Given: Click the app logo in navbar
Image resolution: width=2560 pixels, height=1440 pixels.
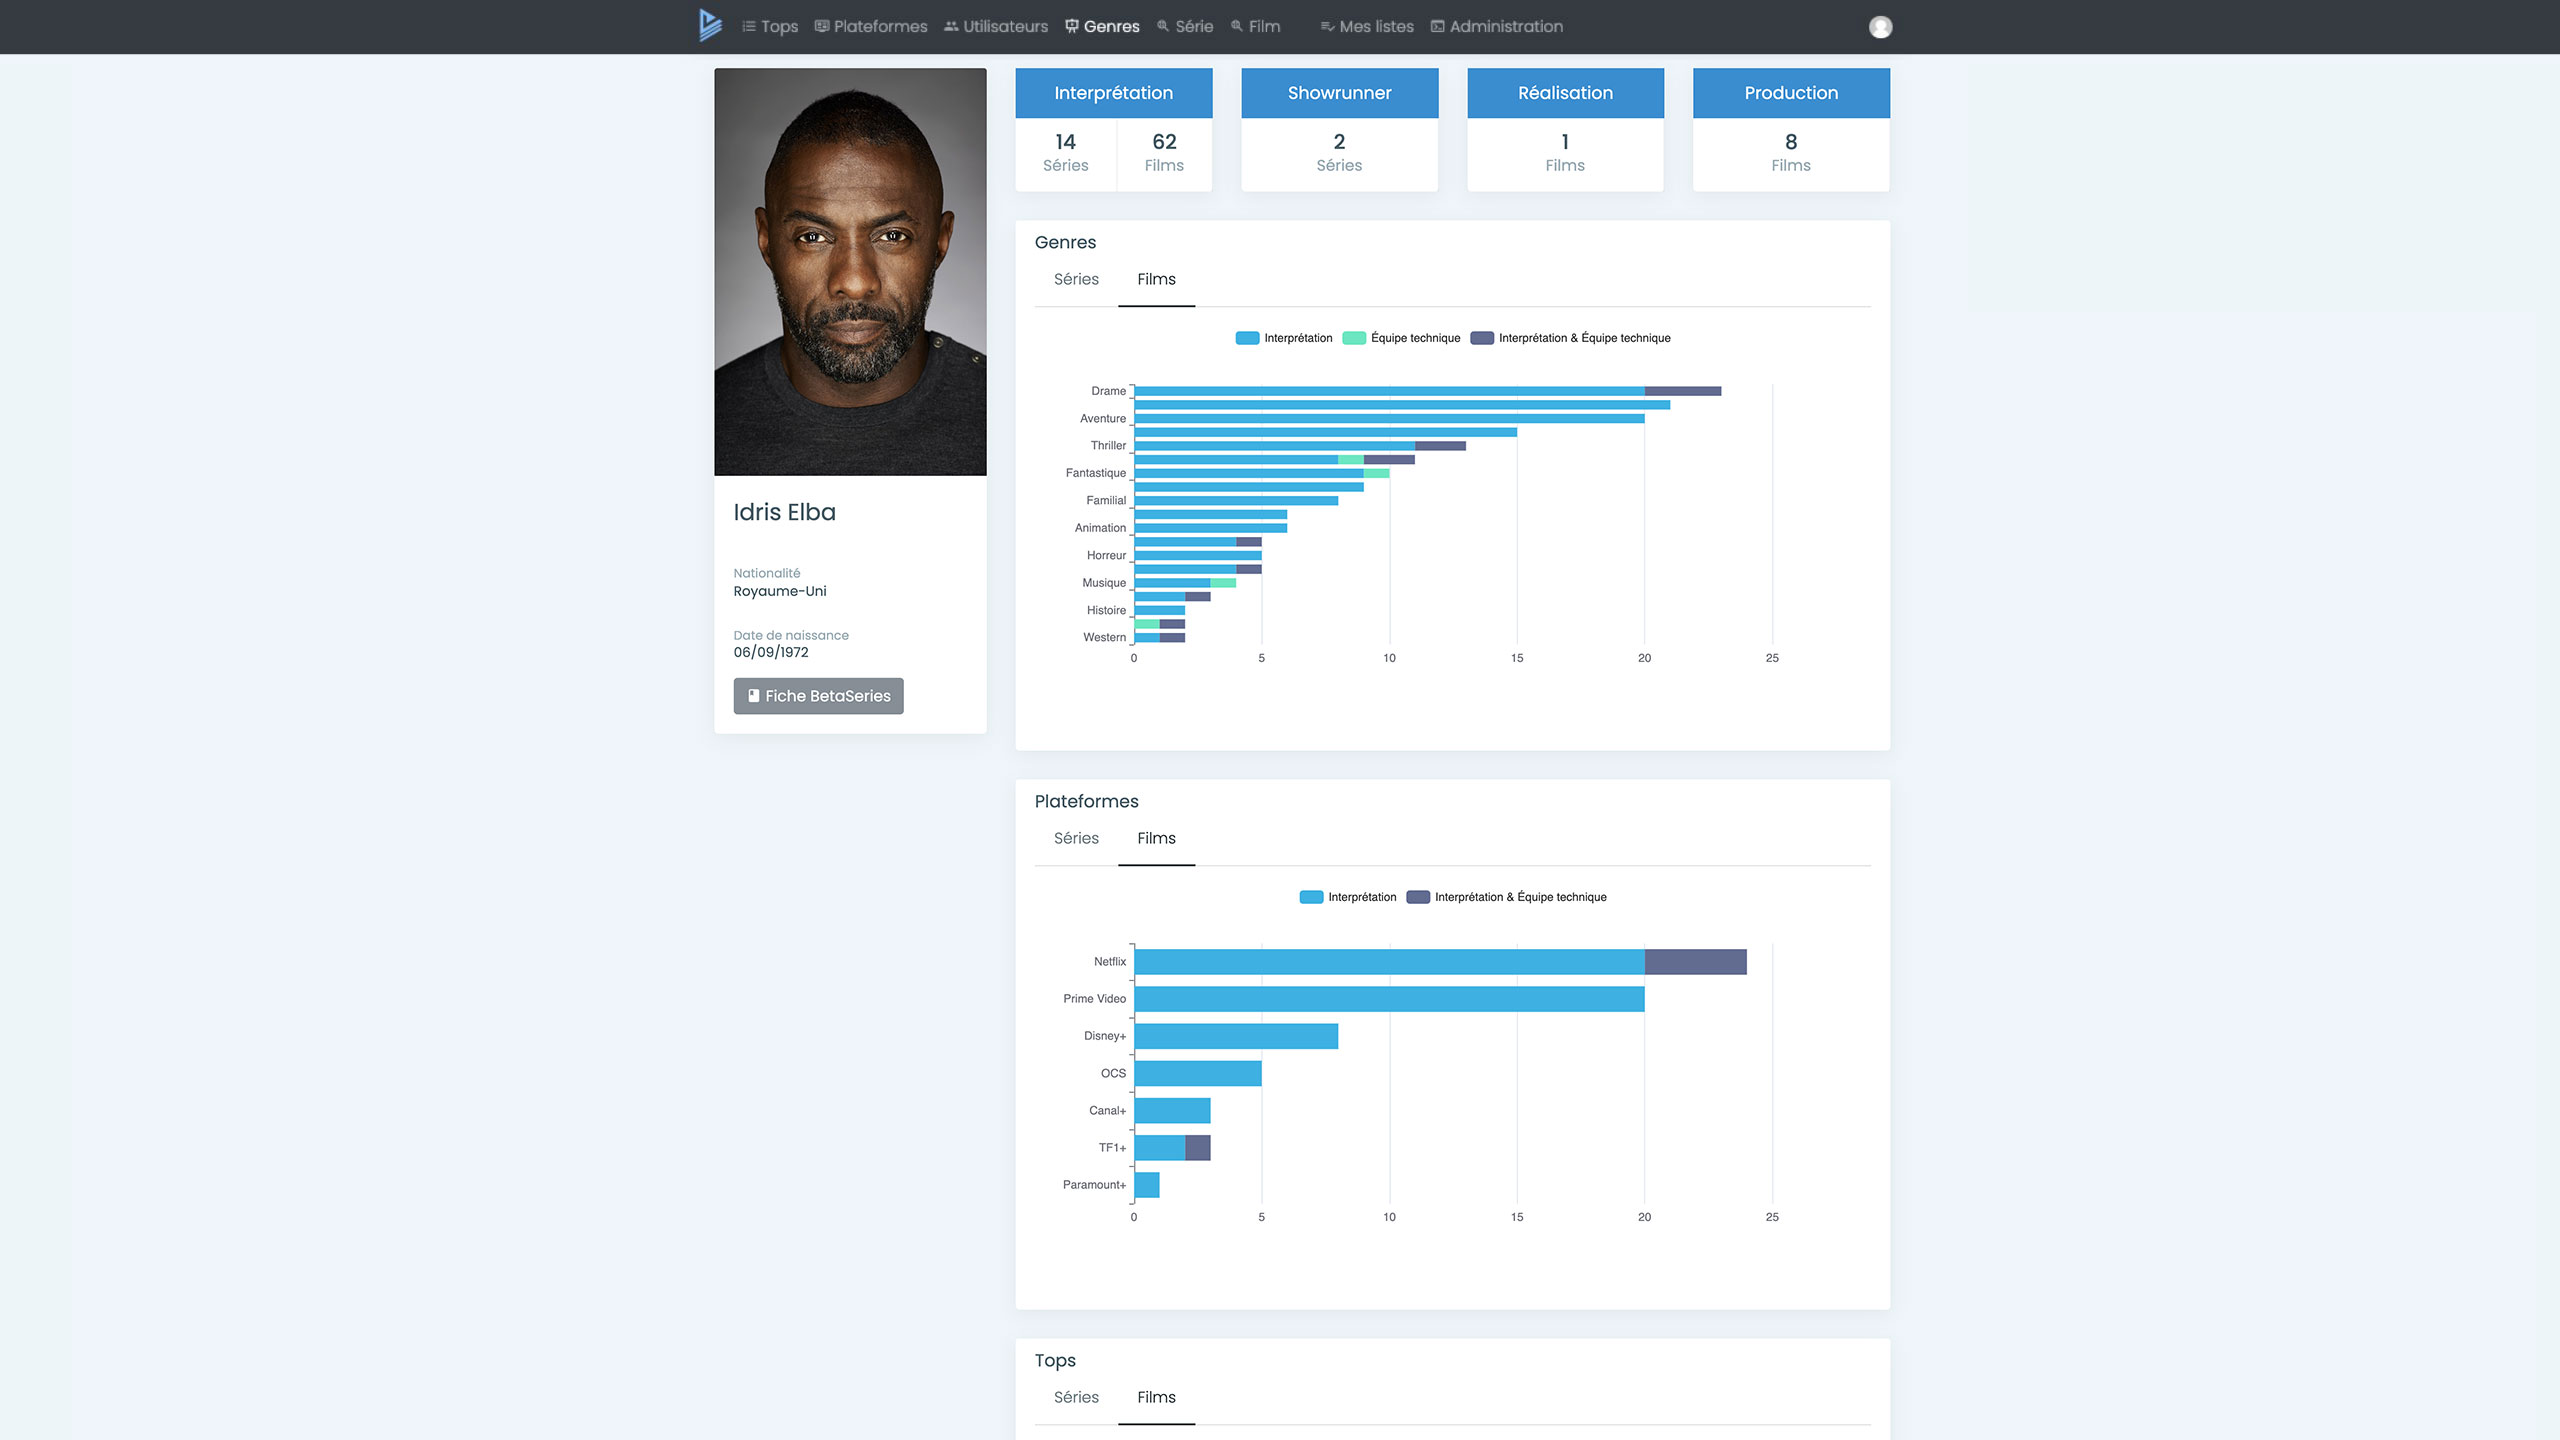Looking at the screenshot, I should [710, 26].
